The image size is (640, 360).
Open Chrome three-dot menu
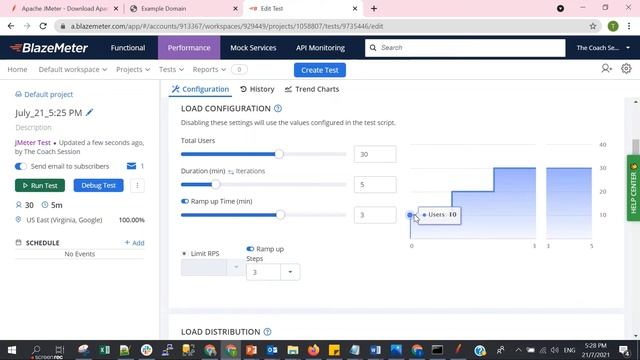(629, 26)
